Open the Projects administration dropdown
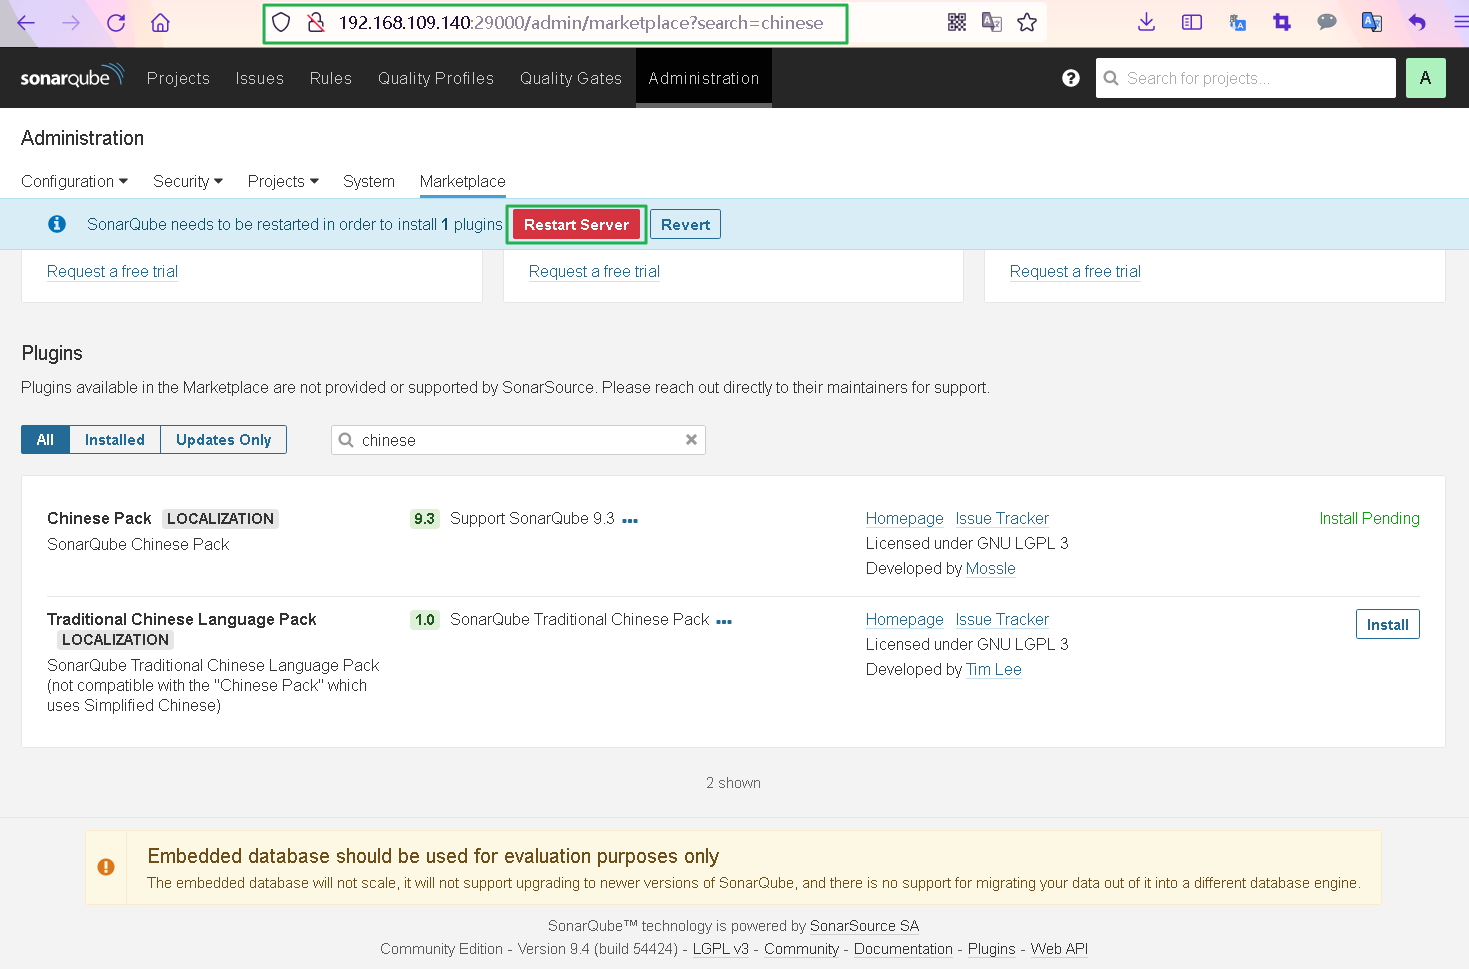Screen dimensions: 1469x969 coord(283,181)
